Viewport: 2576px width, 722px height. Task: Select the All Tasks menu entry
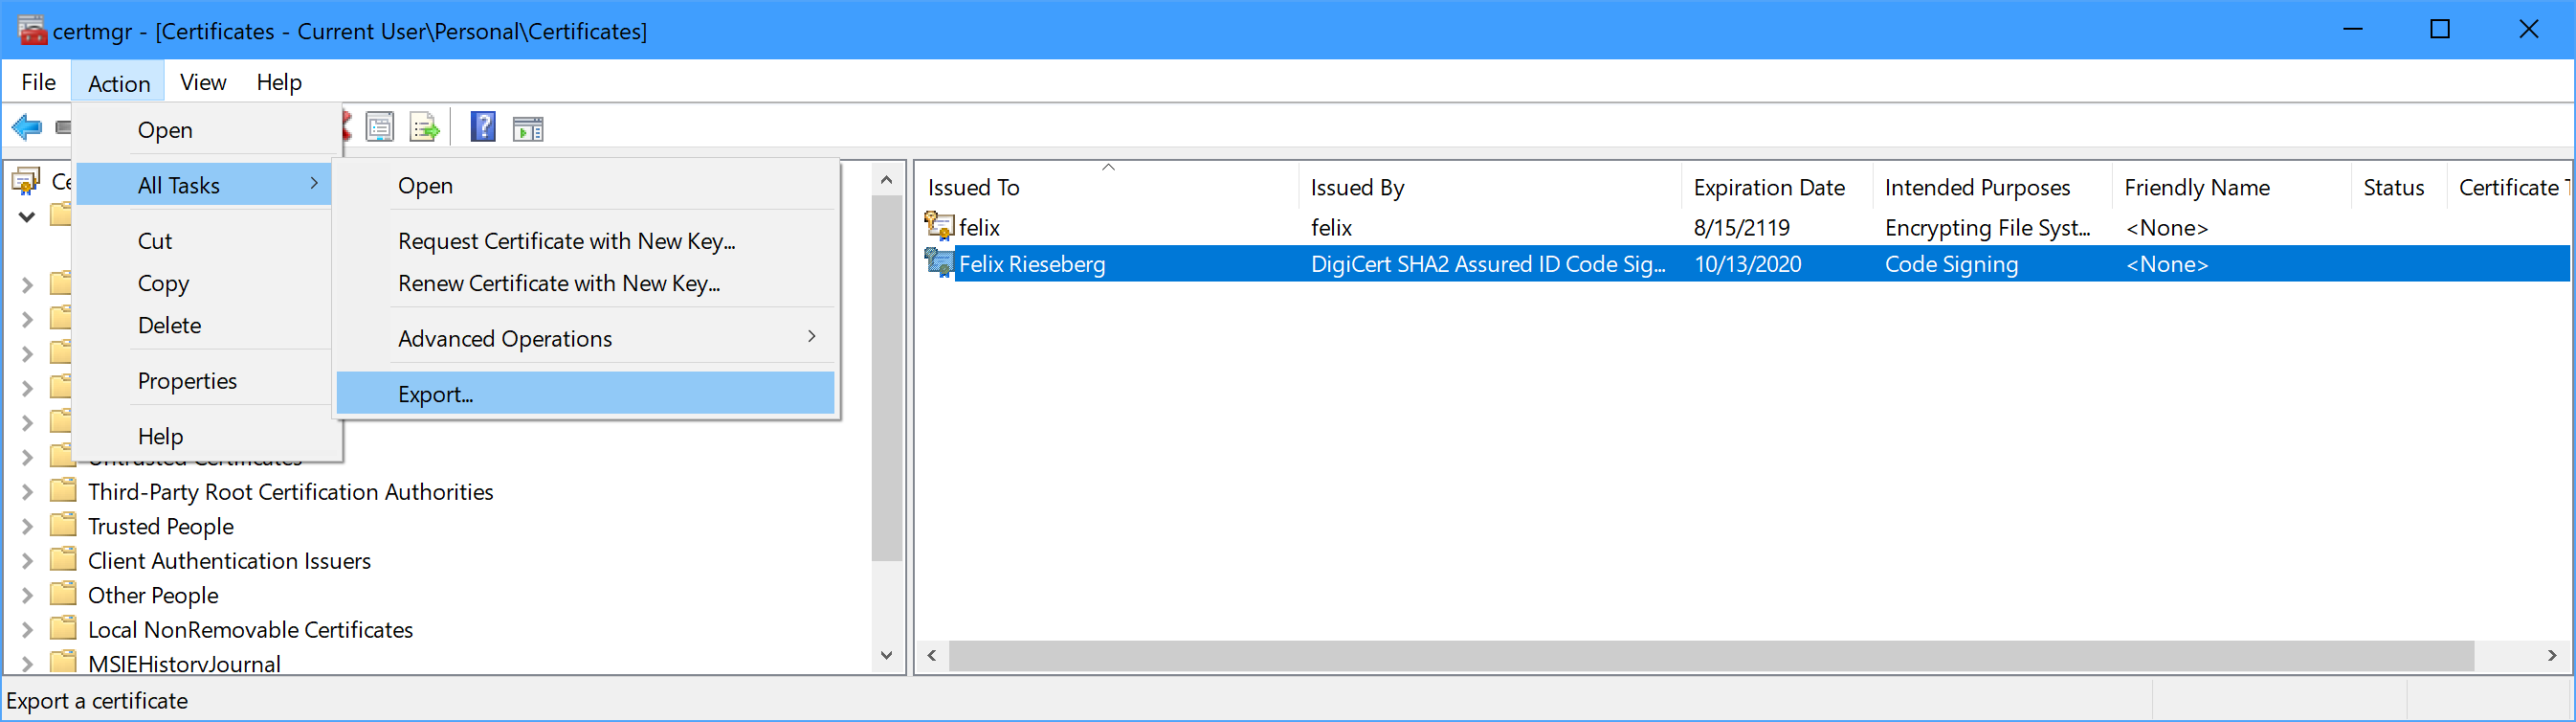pyautogui.click(x=204, y=185)
